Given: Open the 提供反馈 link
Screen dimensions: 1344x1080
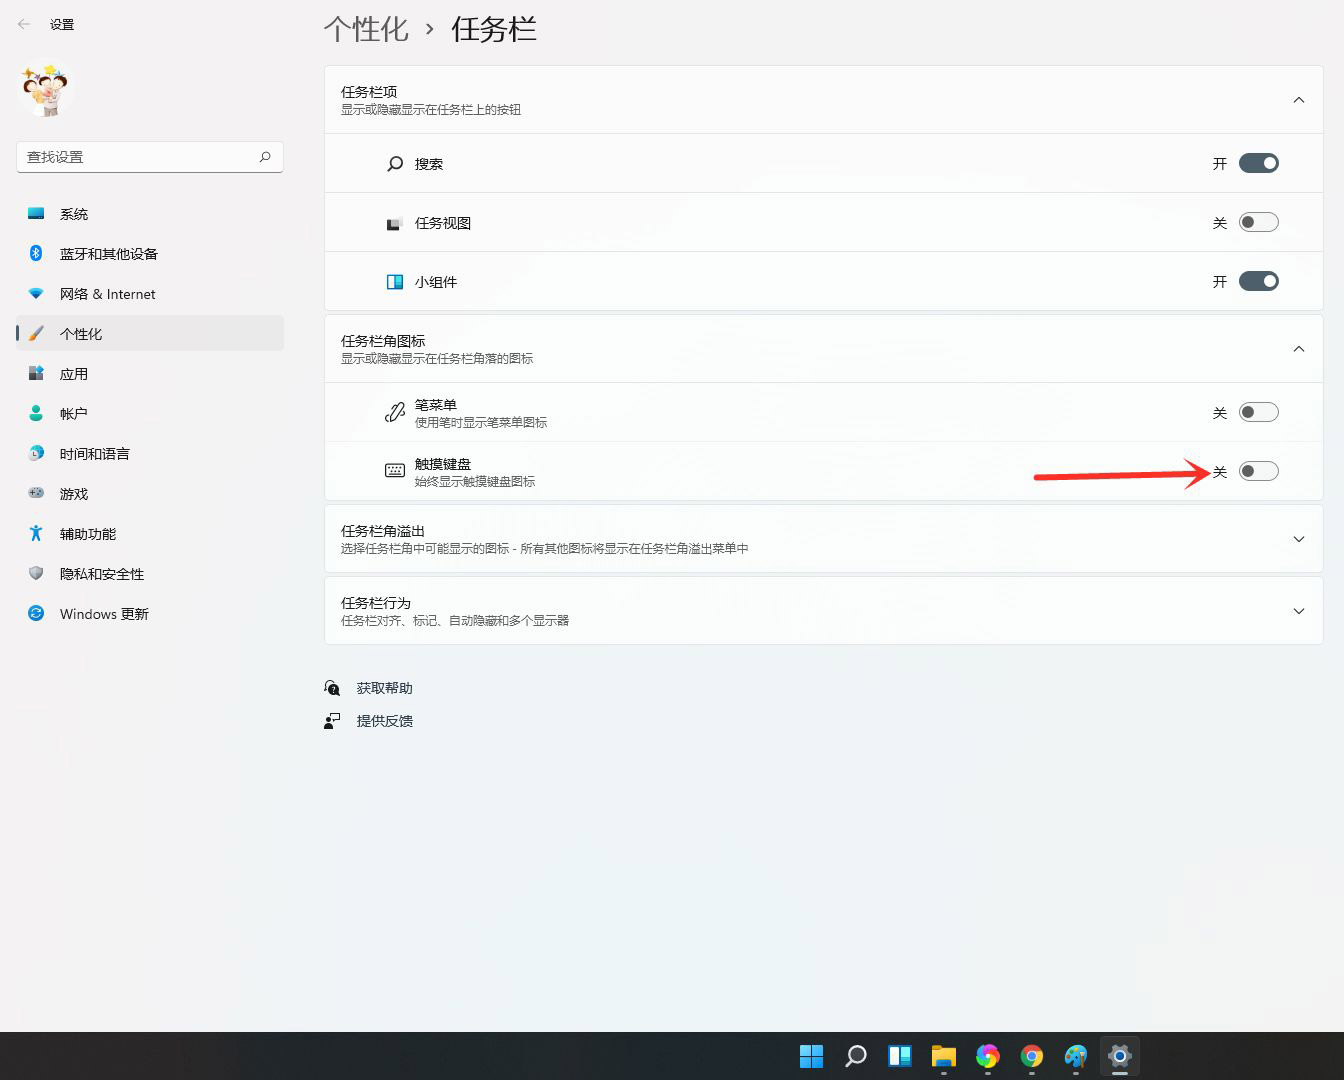Looking at the screenshot, I should [385, 721].
